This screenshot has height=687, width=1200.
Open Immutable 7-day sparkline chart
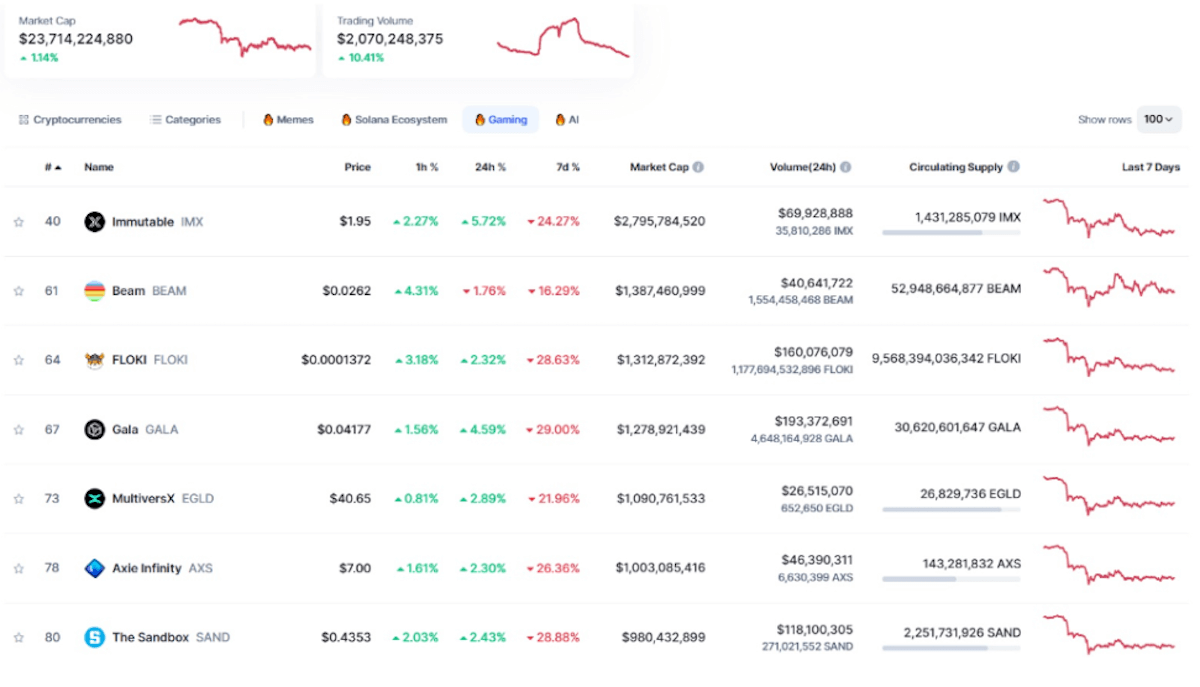(x=1110, y=218)
